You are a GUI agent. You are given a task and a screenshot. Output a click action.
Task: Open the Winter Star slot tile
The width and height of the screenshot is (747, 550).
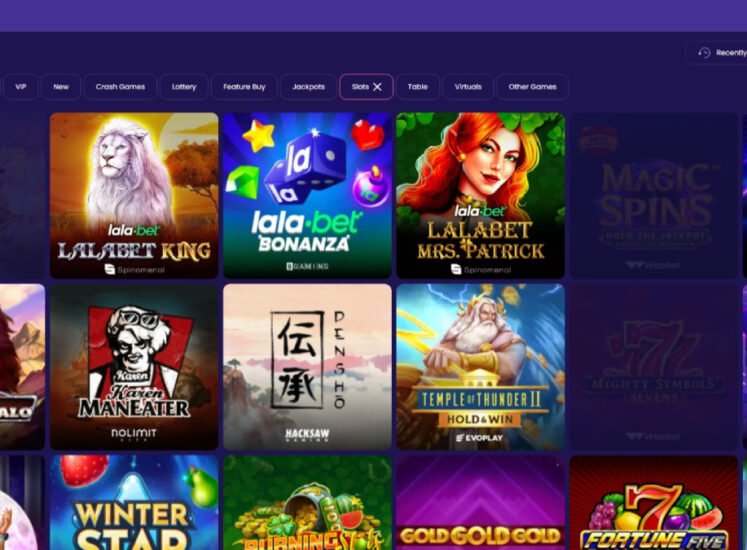[134, 502]
